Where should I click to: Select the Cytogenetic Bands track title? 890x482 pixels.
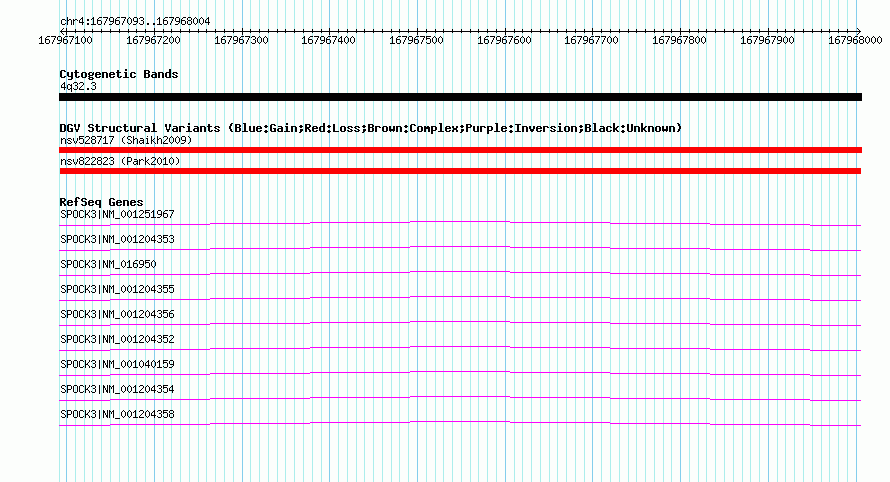[x=119, y=74]
